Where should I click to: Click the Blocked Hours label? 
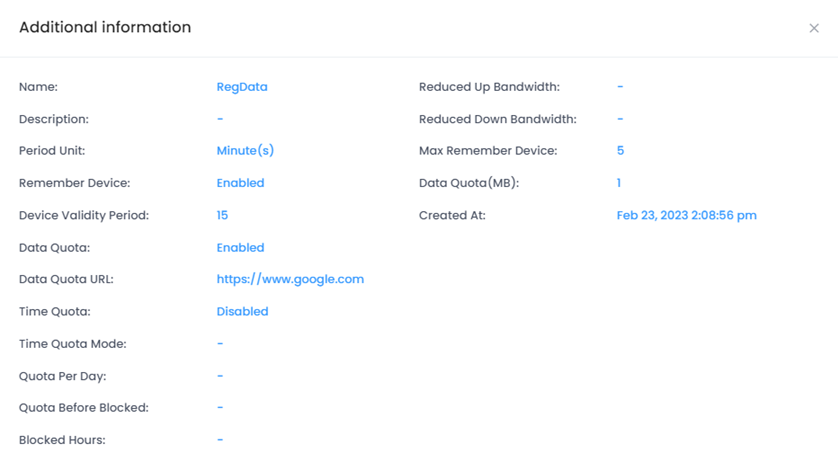pos(62,440)
